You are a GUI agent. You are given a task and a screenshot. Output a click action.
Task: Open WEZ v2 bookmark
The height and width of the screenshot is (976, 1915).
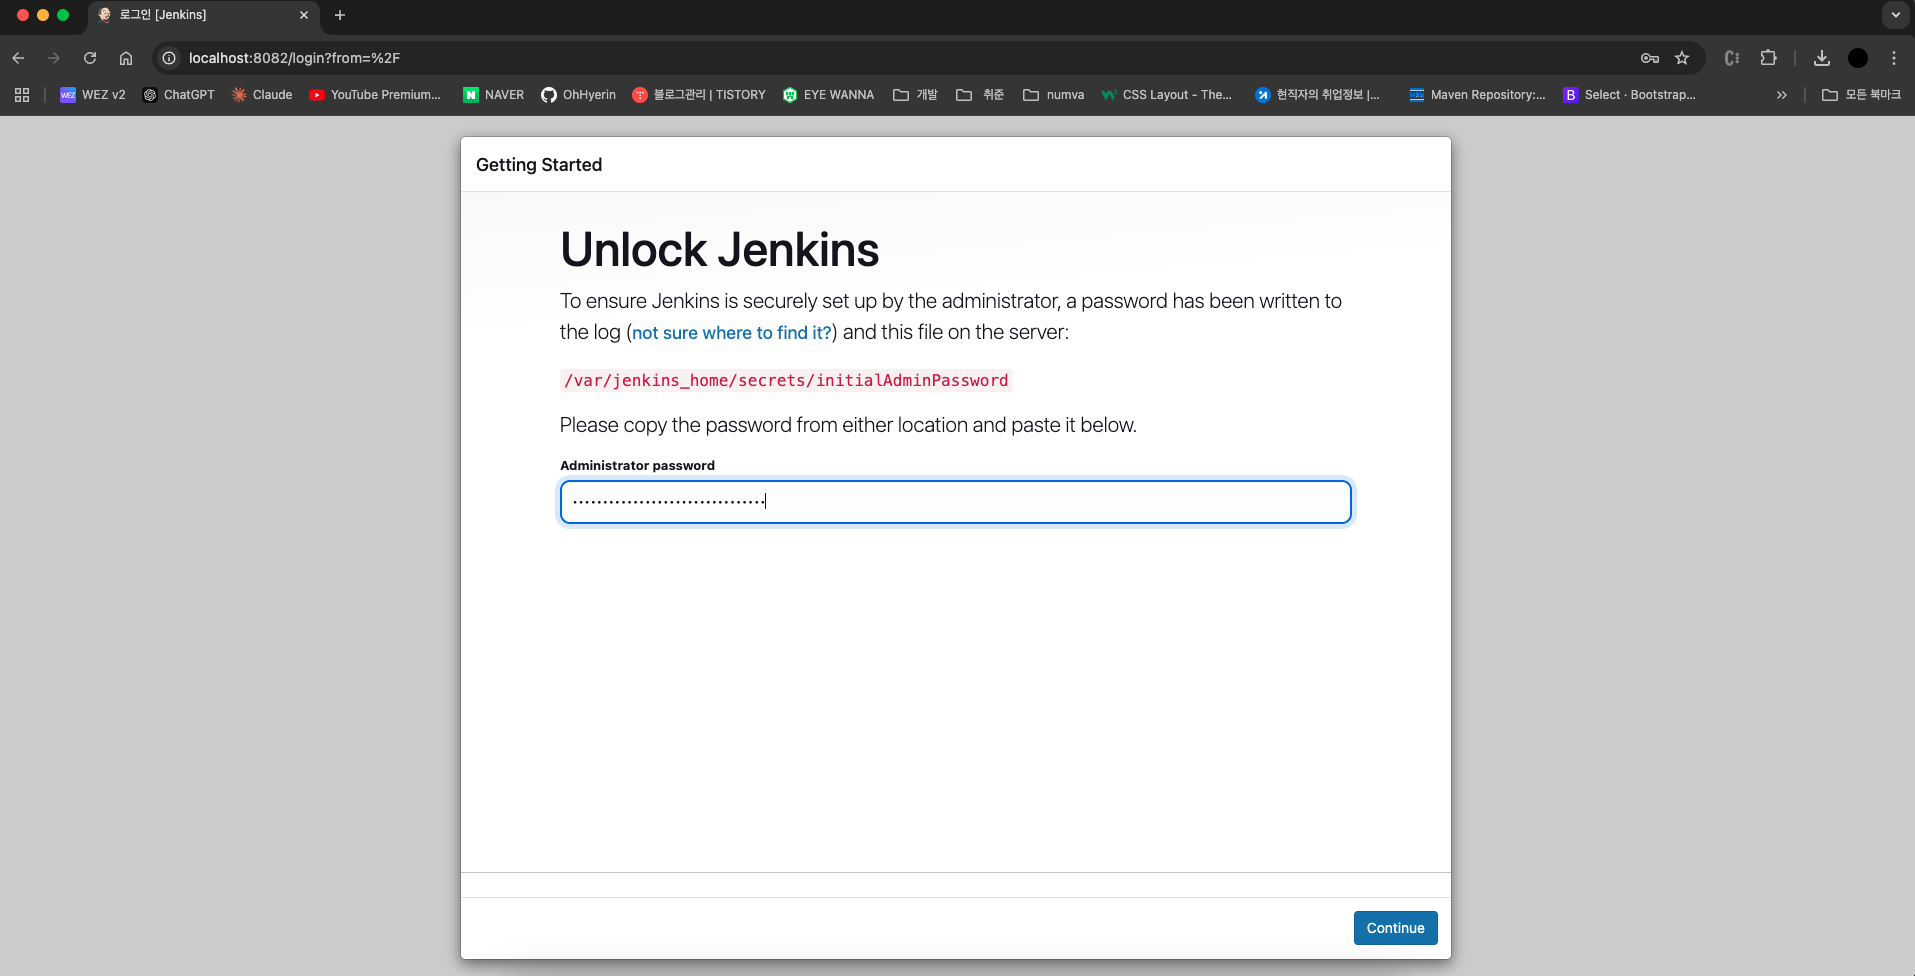click(x=93, y=95)
